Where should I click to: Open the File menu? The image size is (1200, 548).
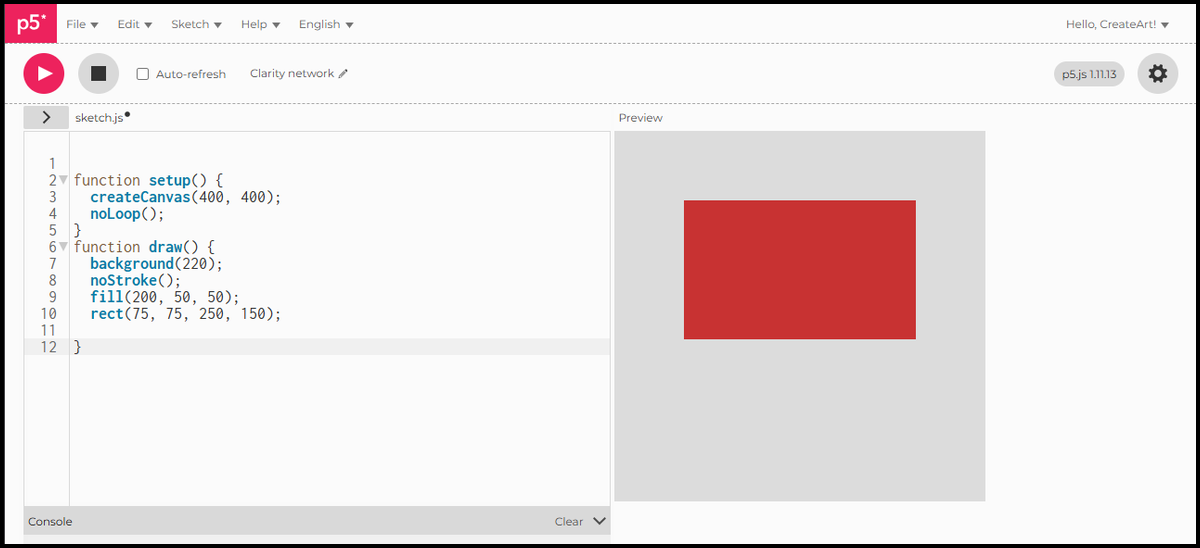[x=82, y=24]
